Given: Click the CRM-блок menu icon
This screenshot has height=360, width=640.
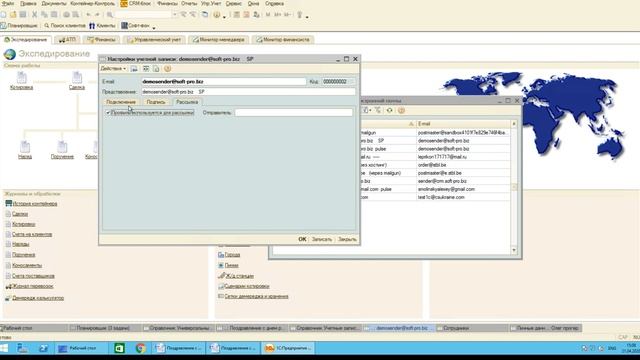Looking at the screenshot, I should 124,4.
